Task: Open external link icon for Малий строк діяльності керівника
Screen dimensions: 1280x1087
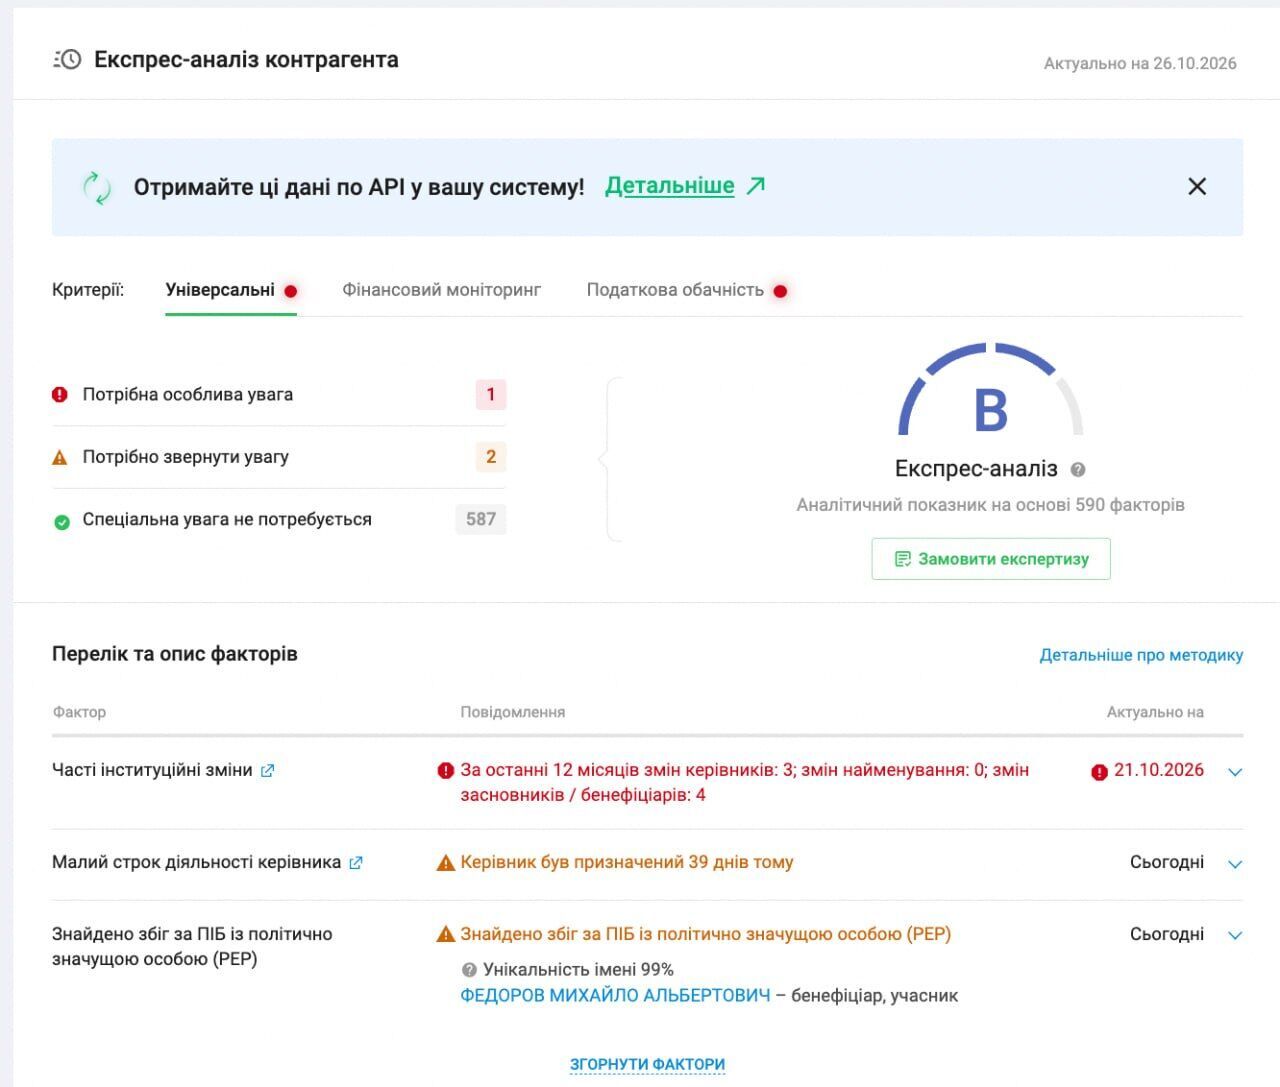Action: coord(355,863)
